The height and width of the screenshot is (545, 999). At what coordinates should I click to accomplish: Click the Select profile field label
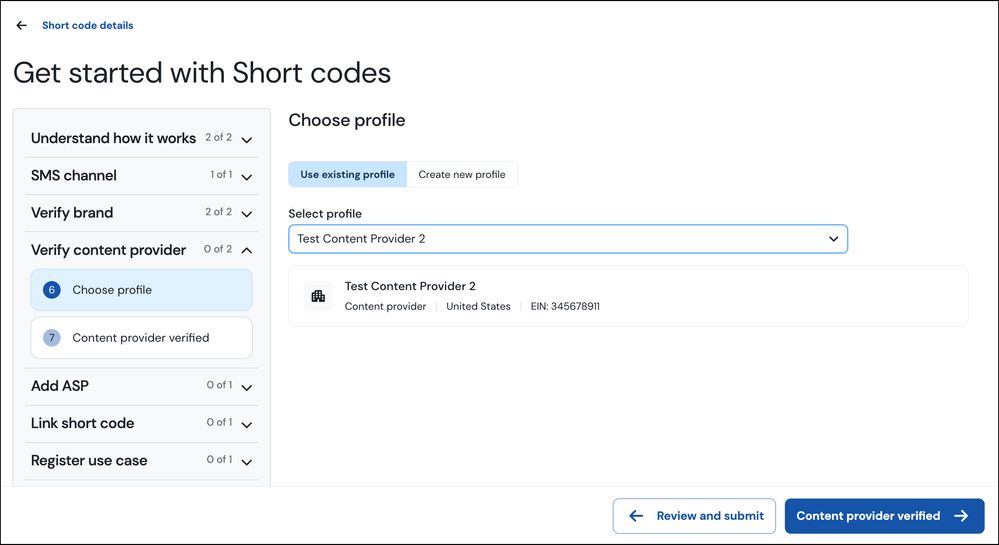(325, 214)
